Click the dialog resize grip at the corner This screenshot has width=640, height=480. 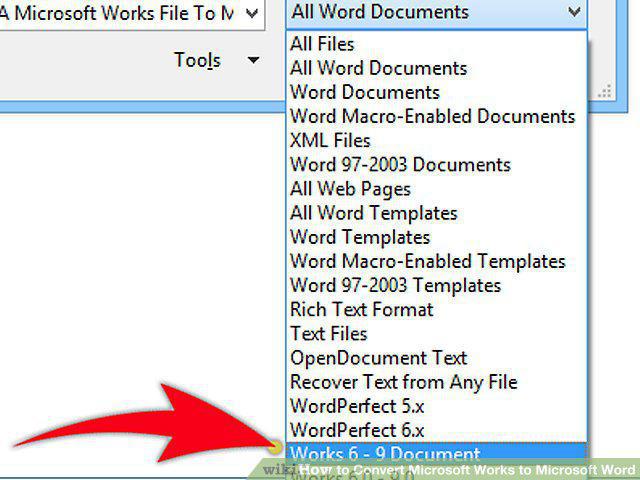(x=605, y=91)
